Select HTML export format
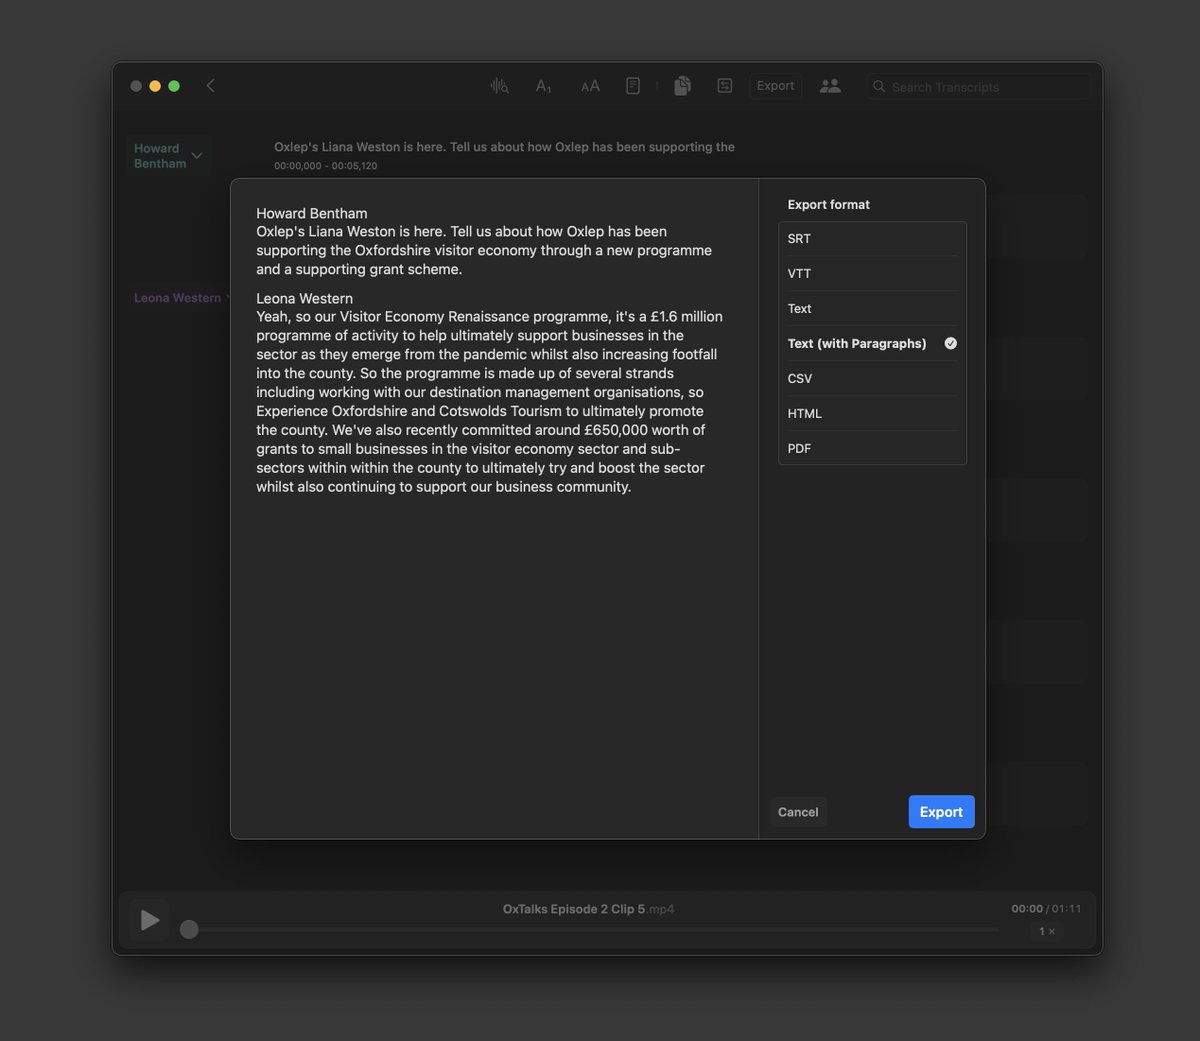1200x1041 pixels. point(872,414)
